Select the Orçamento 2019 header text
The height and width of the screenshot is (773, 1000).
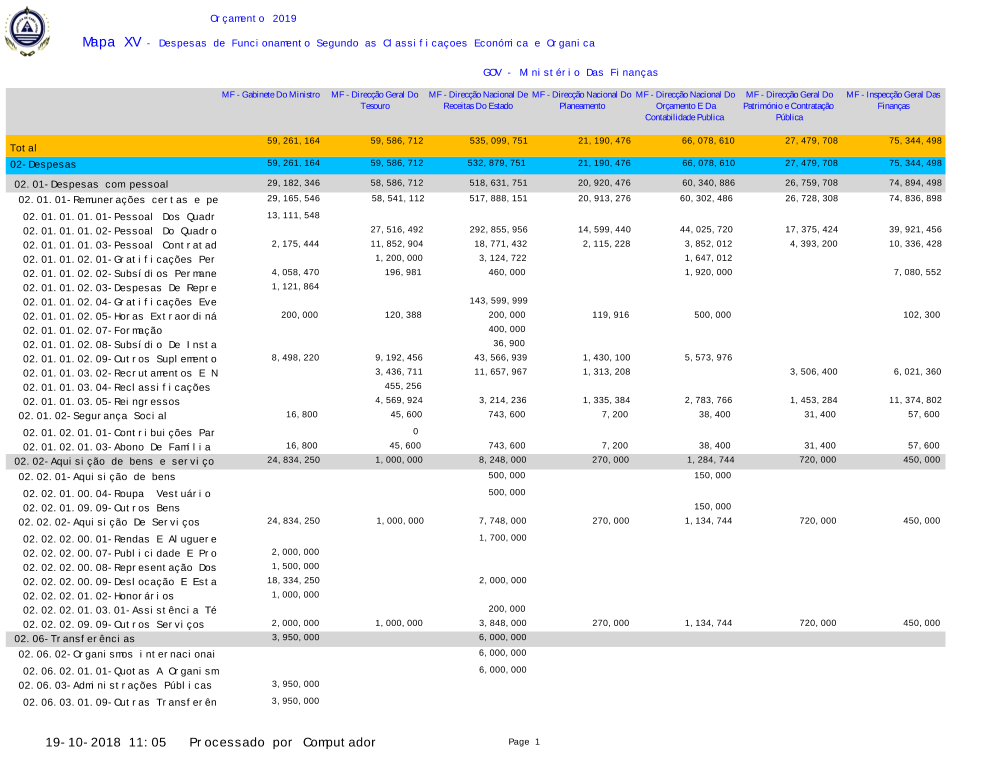point(253,18)
